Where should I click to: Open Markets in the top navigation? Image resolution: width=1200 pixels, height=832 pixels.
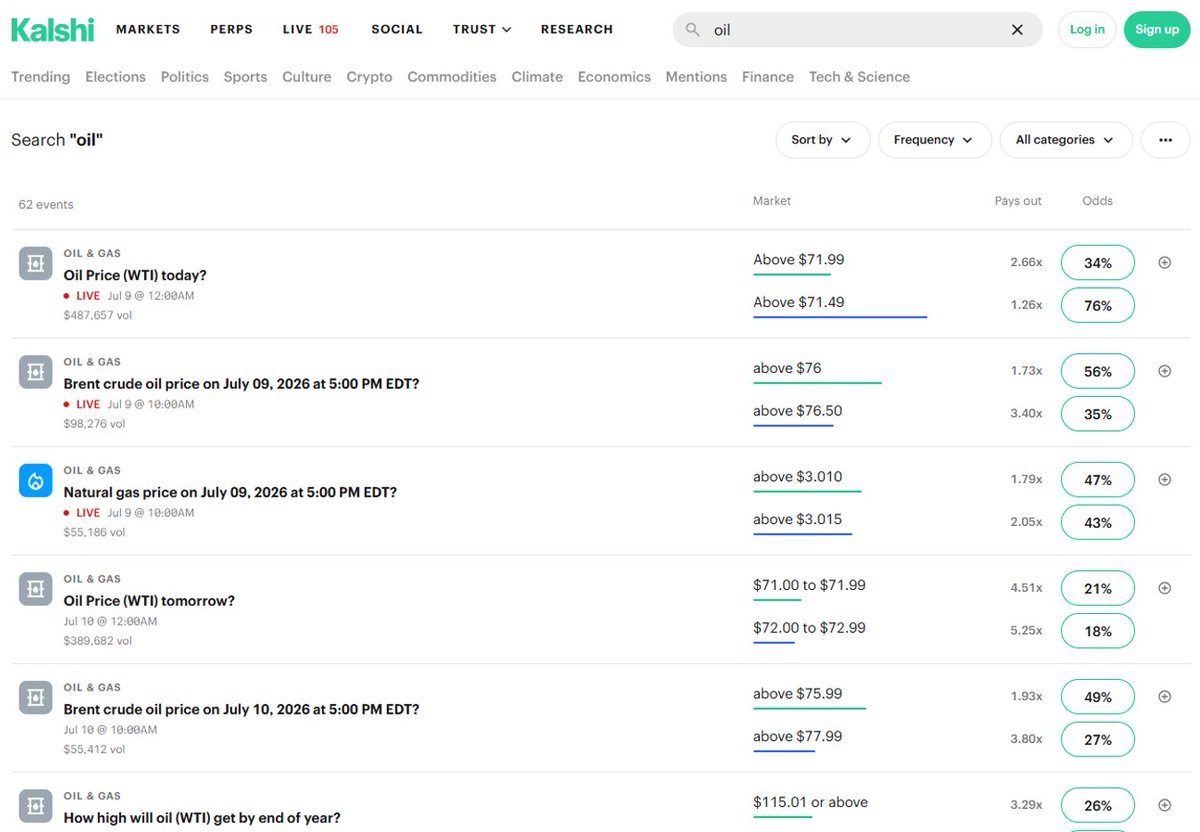148,29
